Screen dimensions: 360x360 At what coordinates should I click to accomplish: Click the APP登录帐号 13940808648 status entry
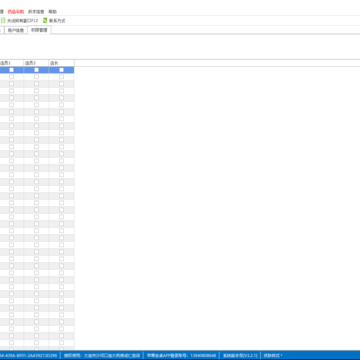182,356
